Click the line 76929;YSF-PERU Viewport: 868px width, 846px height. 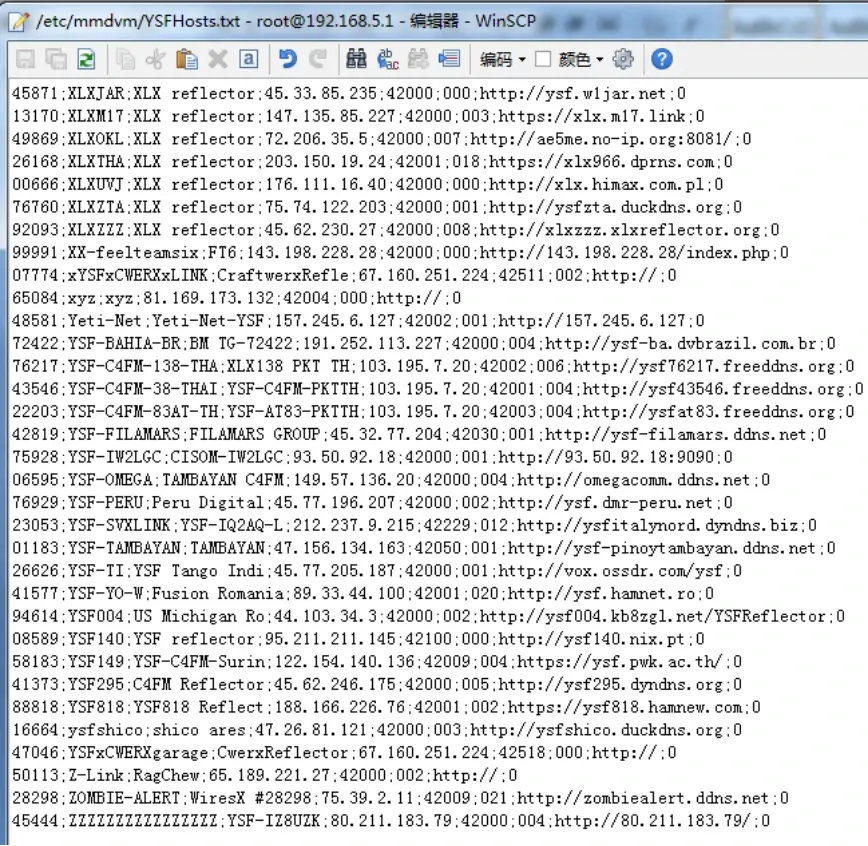(x=372, y=502)
